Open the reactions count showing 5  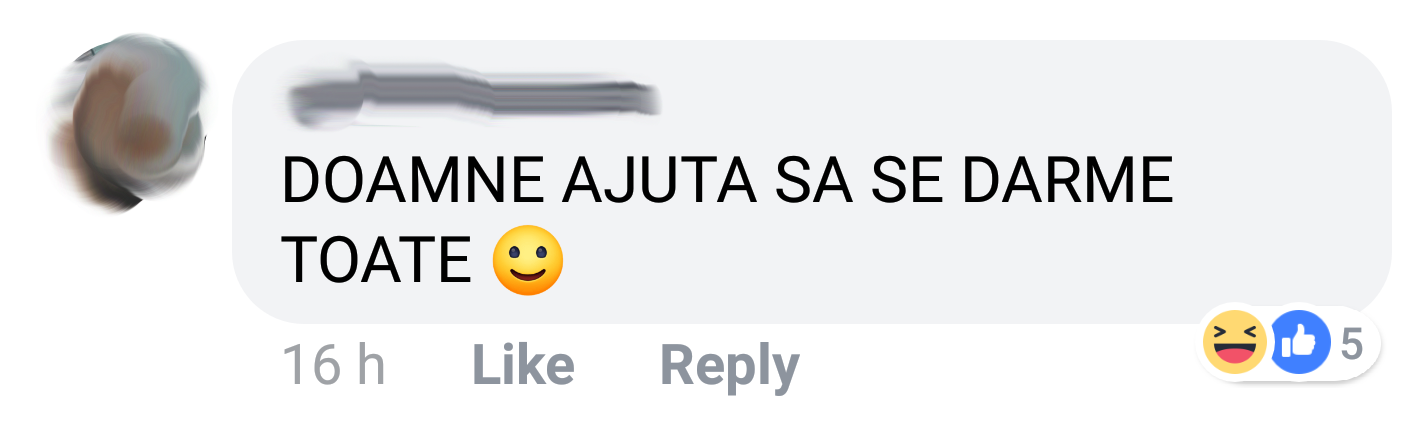pos(1351,344)
